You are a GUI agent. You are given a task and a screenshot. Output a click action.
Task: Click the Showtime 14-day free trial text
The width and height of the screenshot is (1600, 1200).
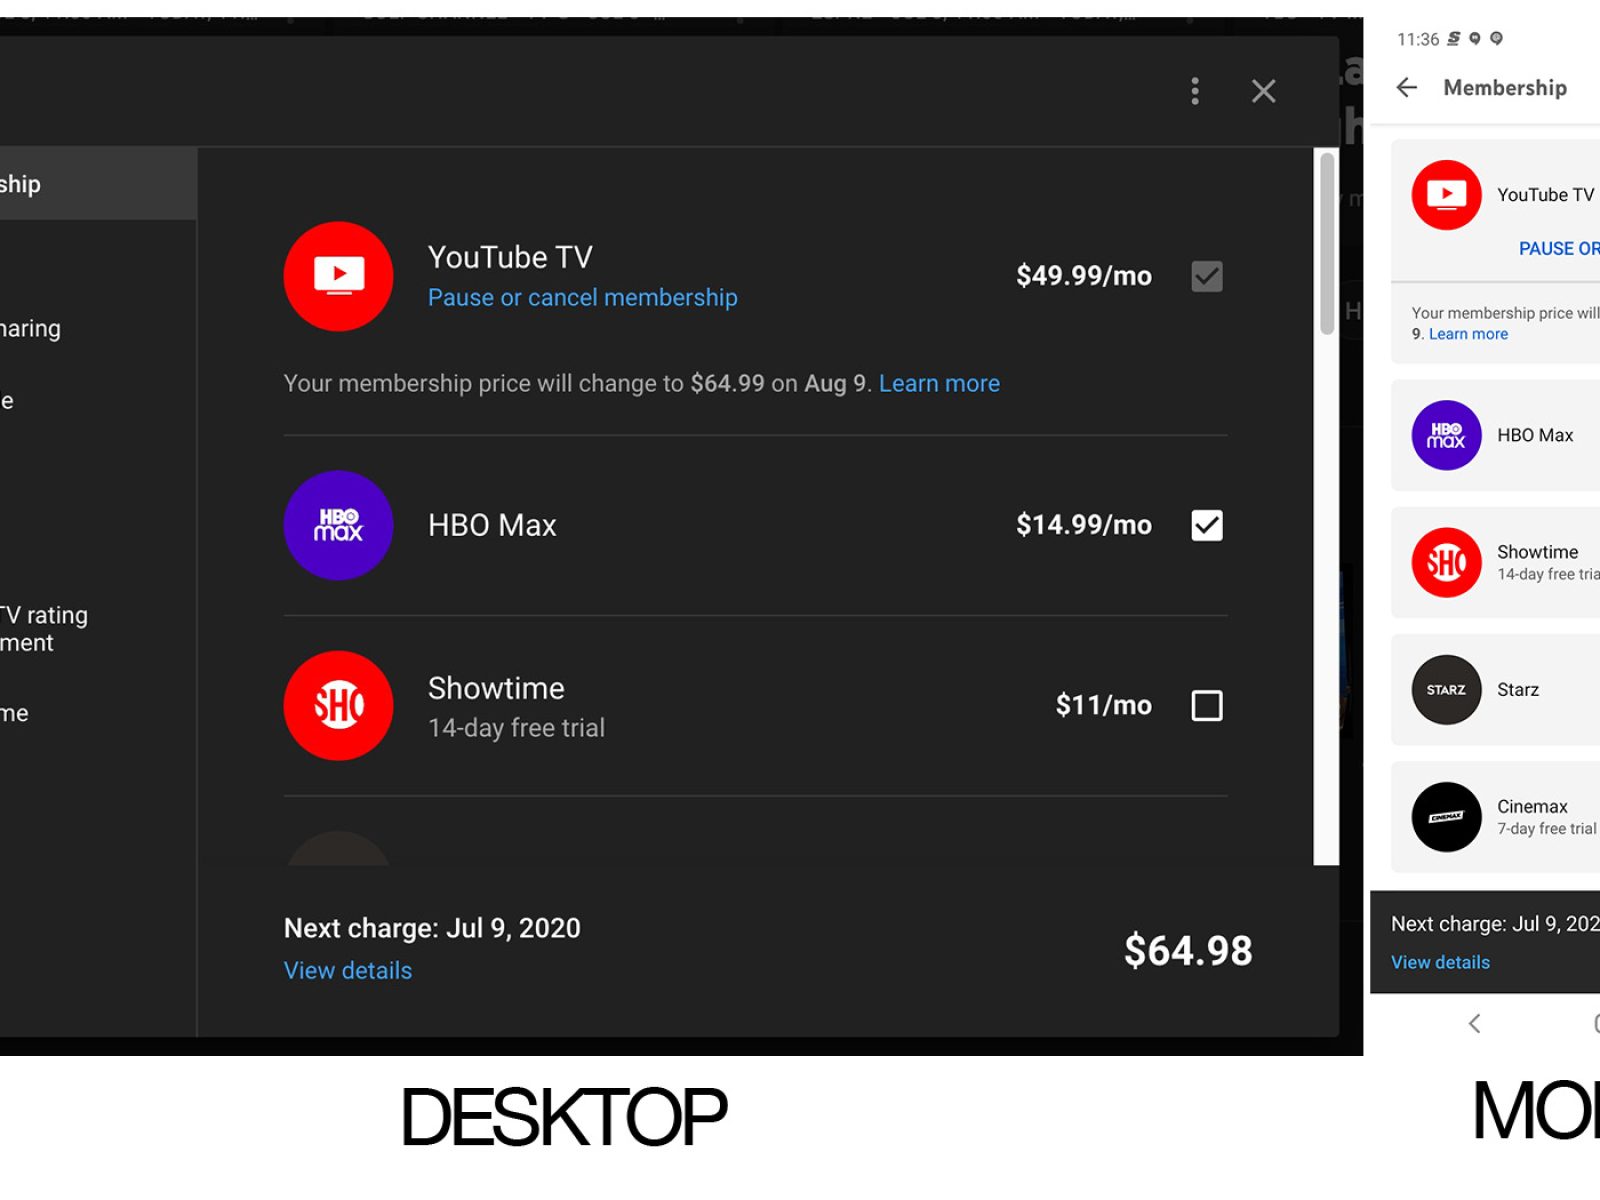[516, 728]
